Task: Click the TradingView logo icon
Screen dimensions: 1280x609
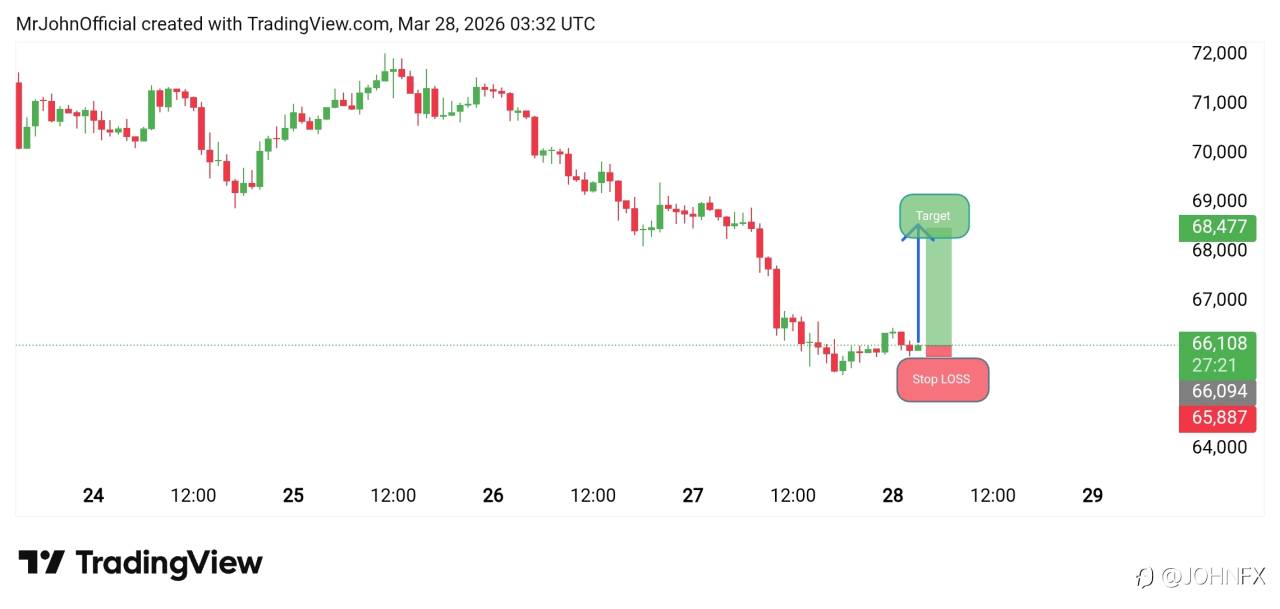Action: pyautogui.click(x=42, y=563)
